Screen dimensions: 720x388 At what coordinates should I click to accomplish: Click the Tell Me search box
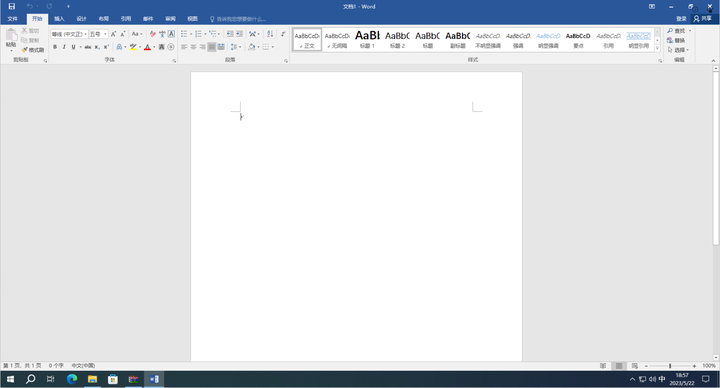[238, 19]
